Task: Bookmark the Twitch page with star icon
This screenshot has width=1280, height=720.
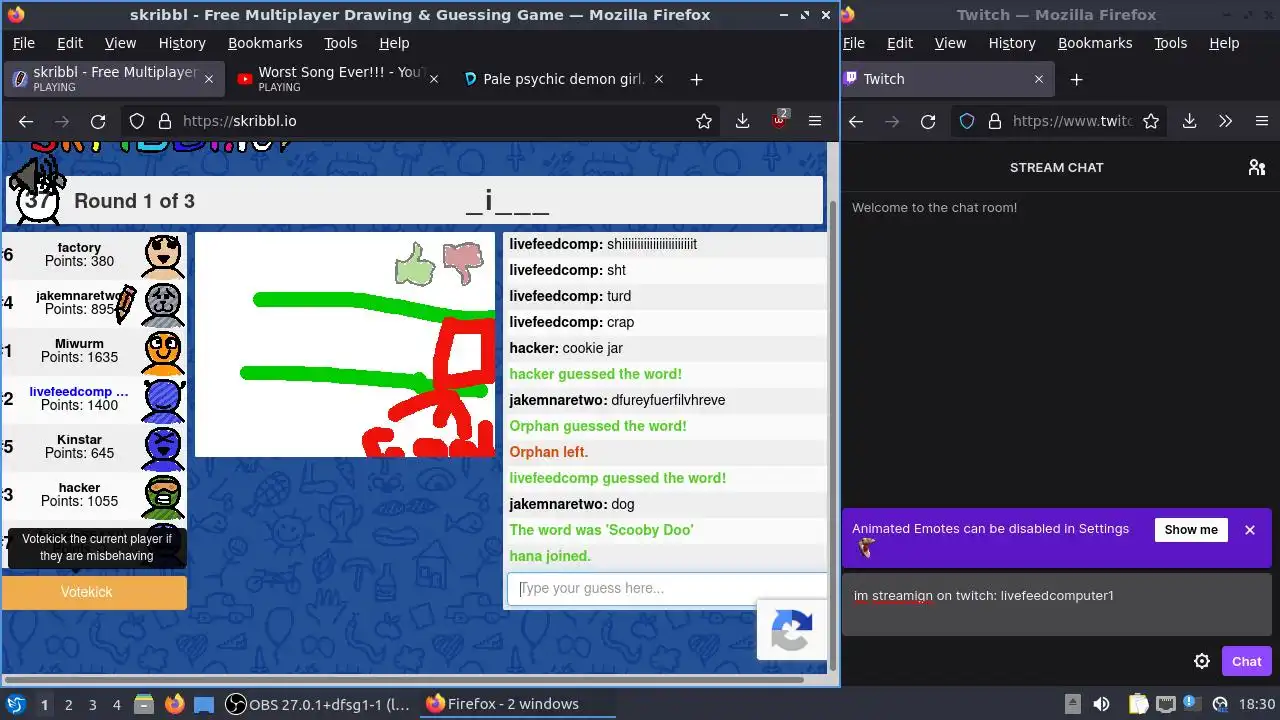Action: point(1151,121)
